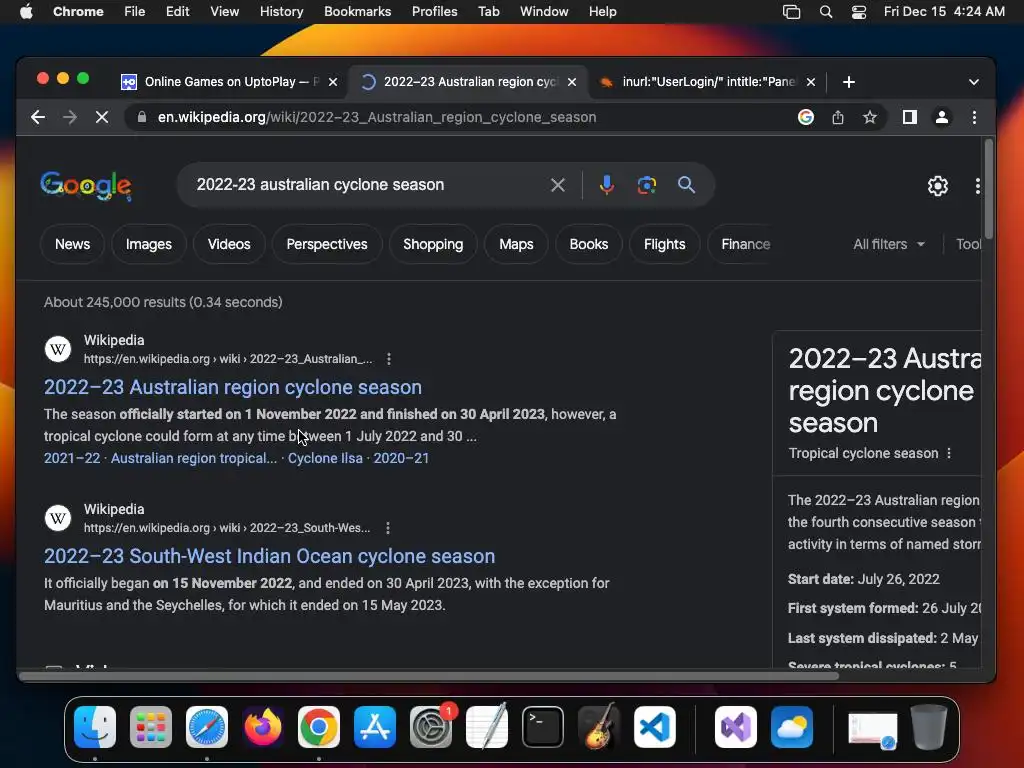The width and height of the screenshot is (1024, 768).
Task: Open Launchpad from the dock
Action: coord(151,727)
